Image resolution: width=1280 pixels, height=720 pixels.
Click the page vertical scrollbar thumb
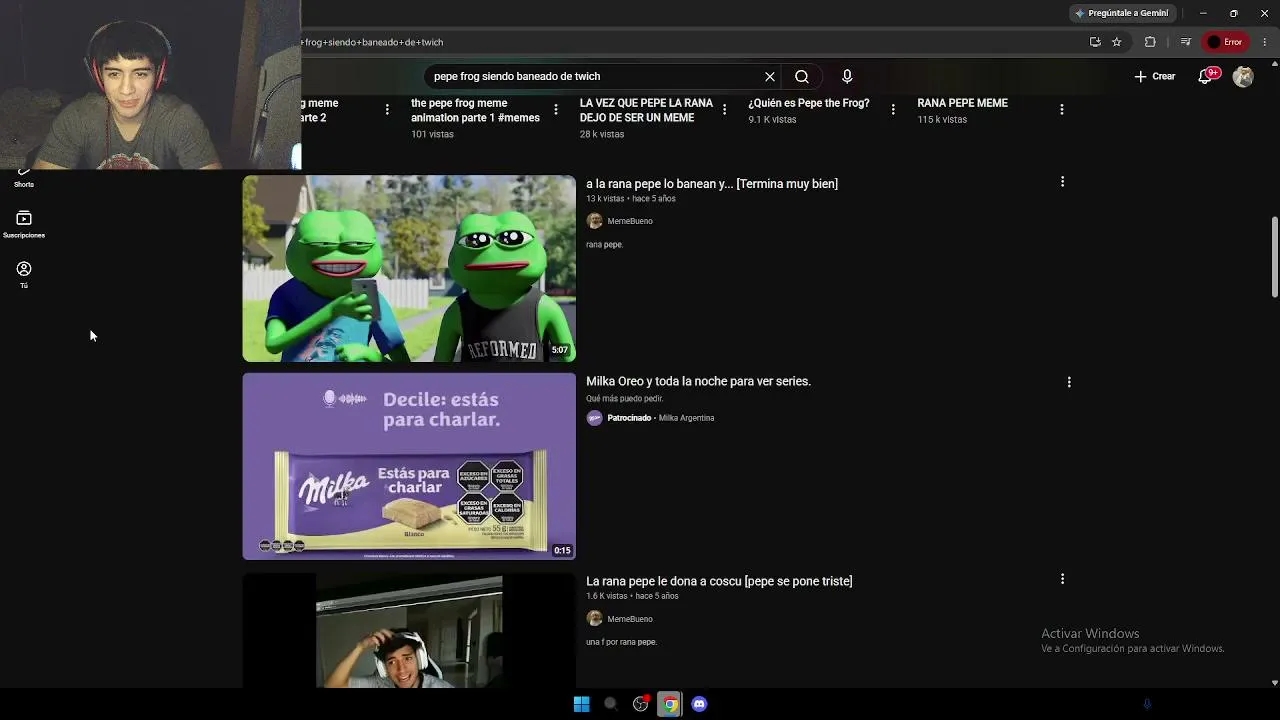point(1274,256)
